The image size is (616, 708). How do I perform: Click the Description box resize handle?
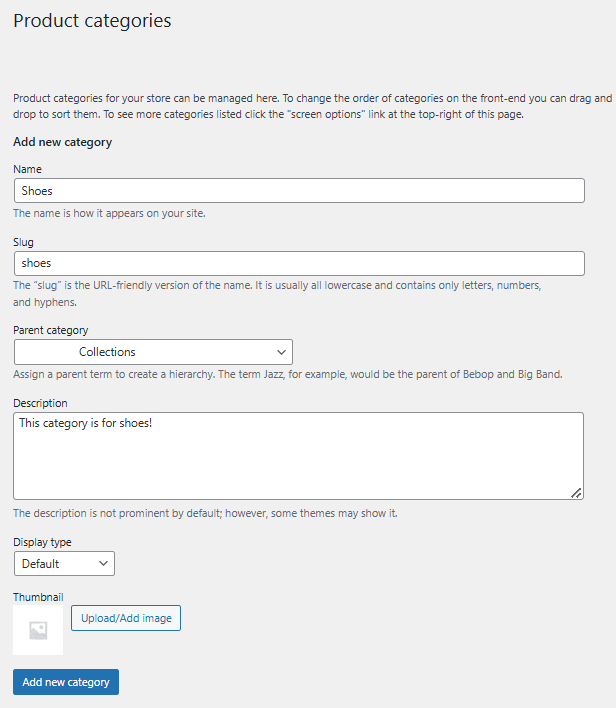pyautogui.click(x=576, y=492)
